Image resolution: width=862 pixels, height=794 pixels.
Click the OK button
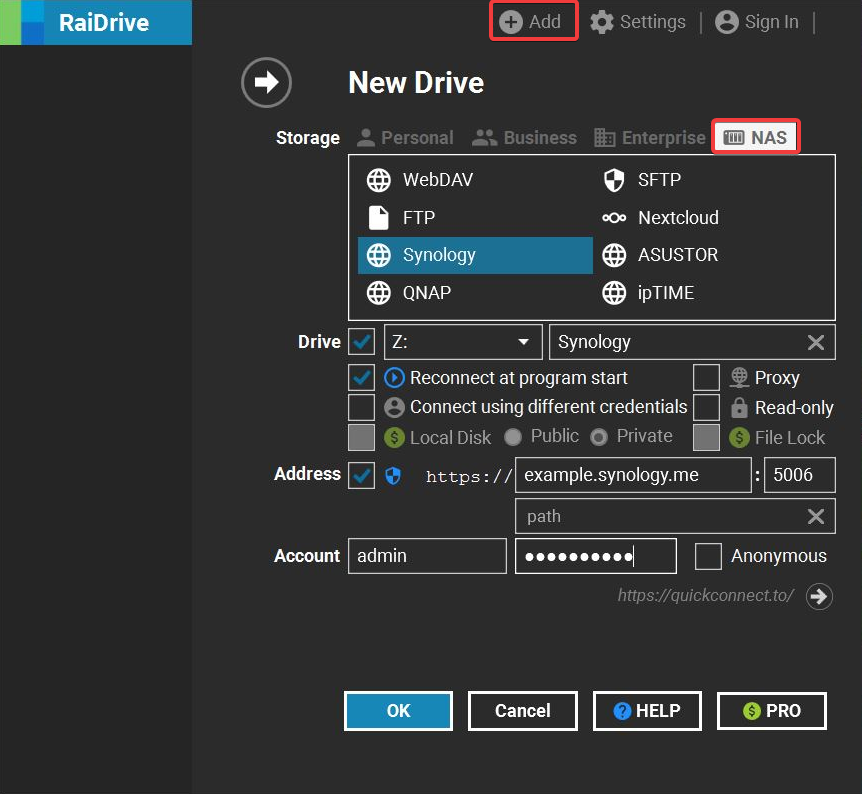398,710
